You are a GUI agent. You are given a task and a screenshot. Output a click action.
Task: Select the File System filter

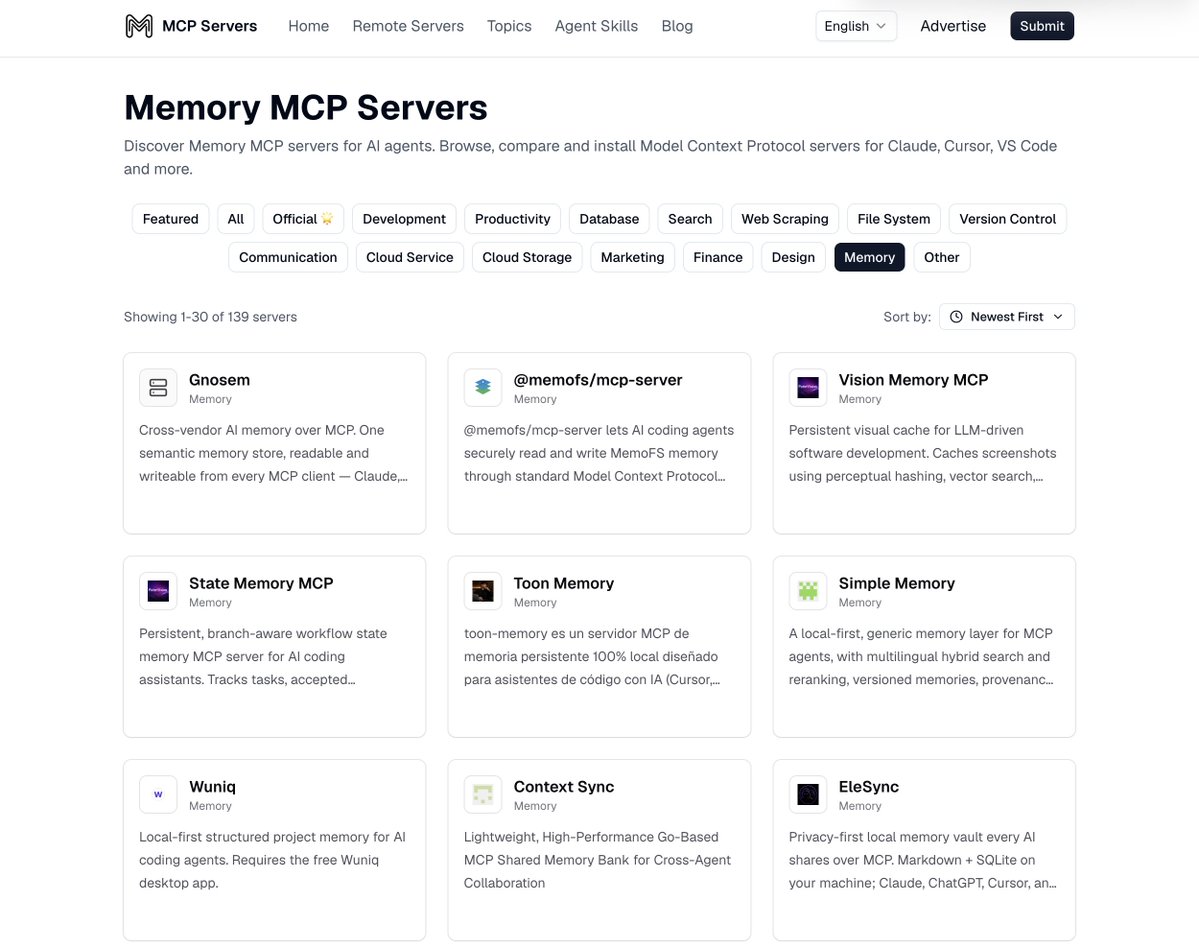pyautogui.click(x=893, y=219)
